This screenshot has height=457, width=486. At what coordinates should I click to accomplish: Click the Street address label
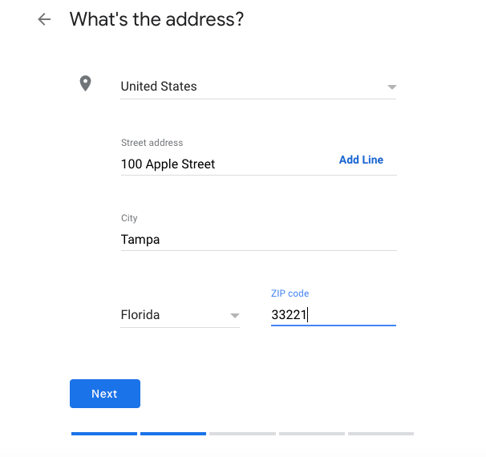[152, 143]
